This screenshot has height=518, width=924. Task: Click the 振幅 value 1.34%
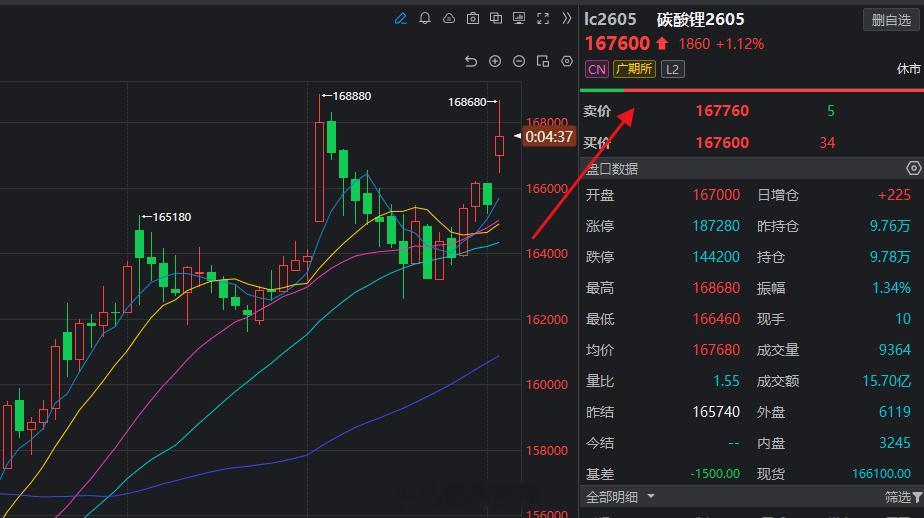click(x=891, y=288)
